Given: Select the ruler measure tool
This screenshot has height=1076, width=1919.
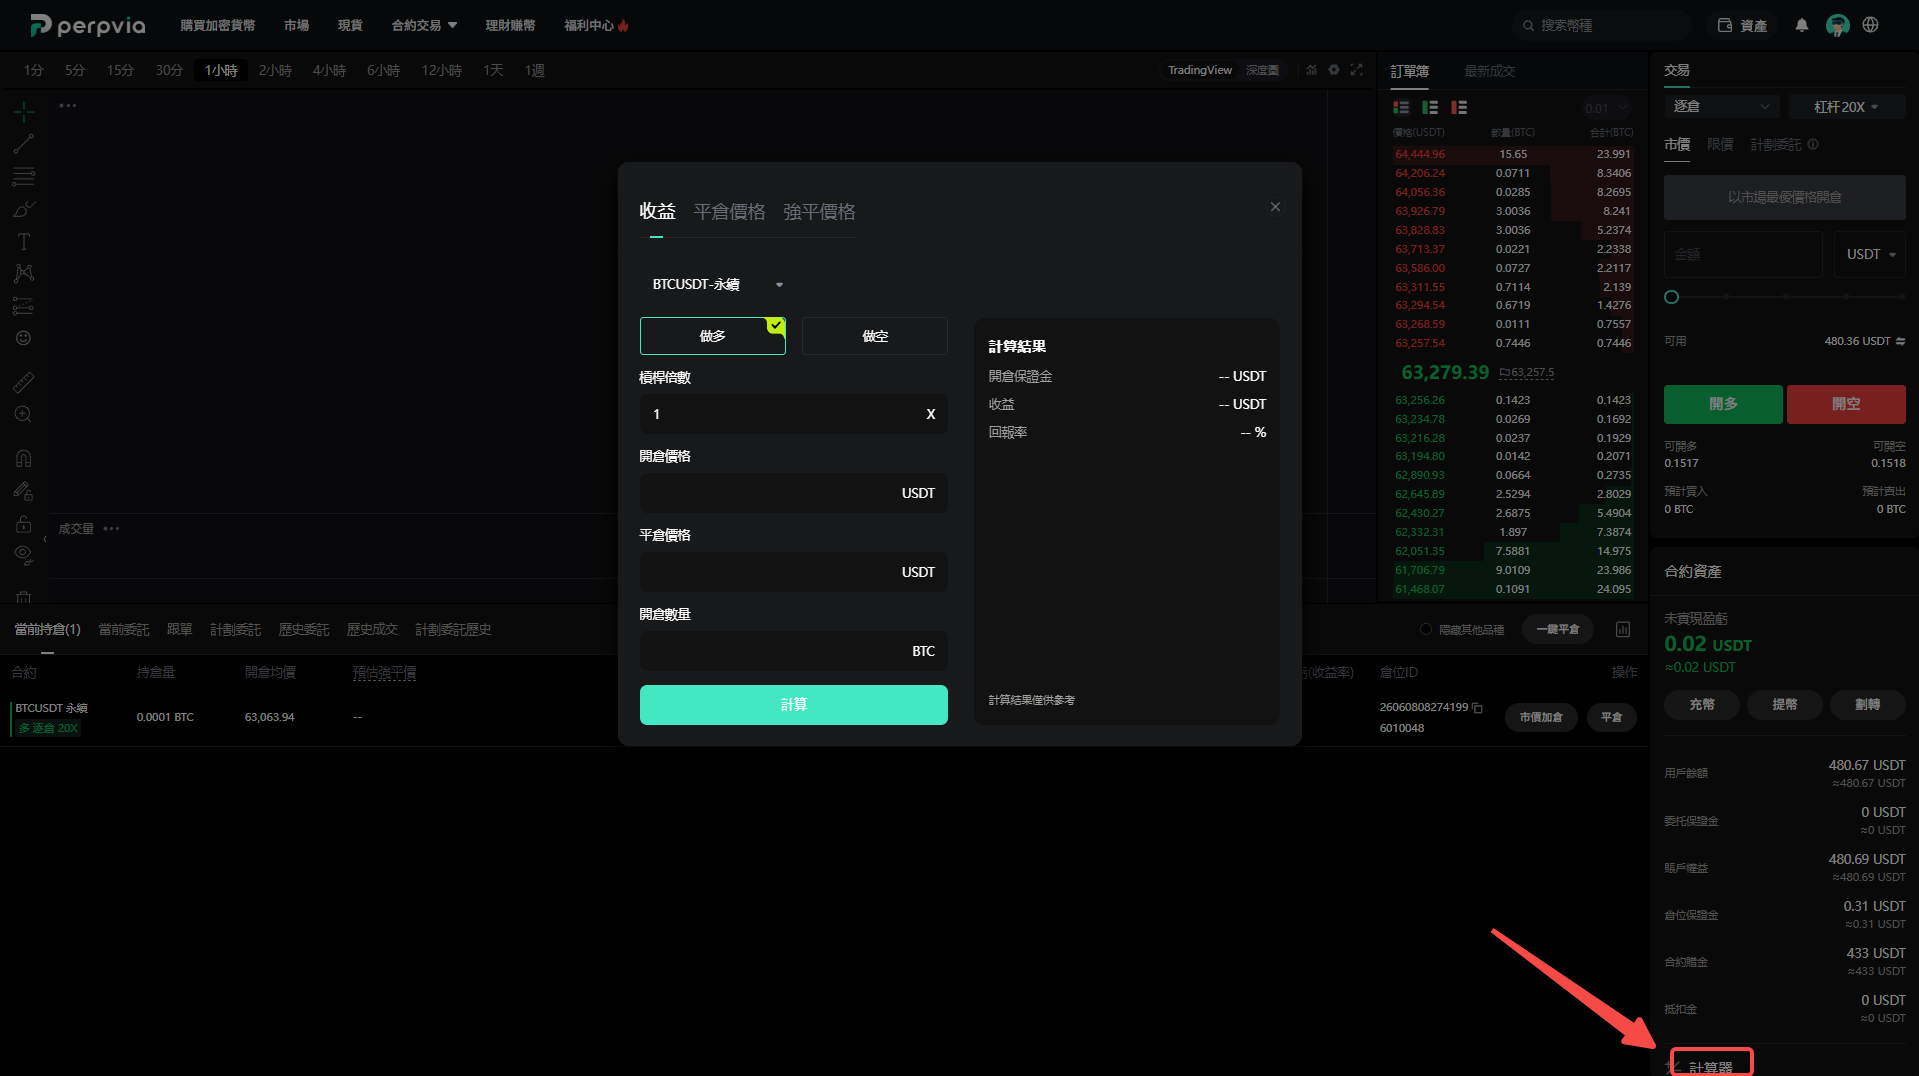Looking at the screenshot, I should click(24, 382).
